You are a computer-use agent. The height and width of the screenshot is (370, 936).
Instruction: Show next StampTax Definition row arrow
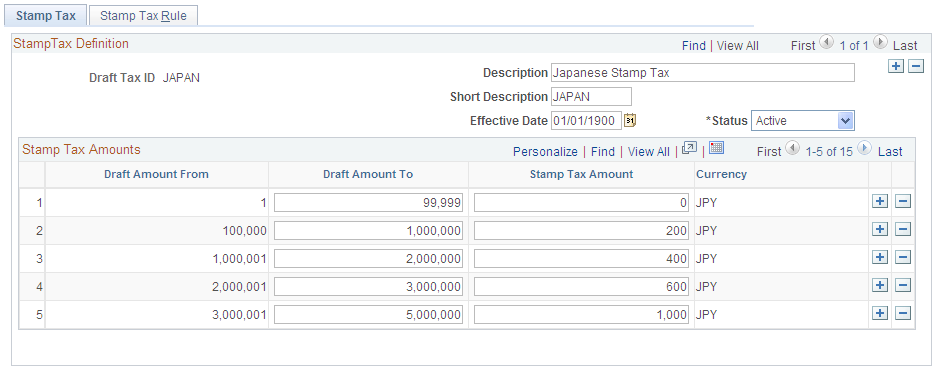pyautogui.click(x=880, y=42)
